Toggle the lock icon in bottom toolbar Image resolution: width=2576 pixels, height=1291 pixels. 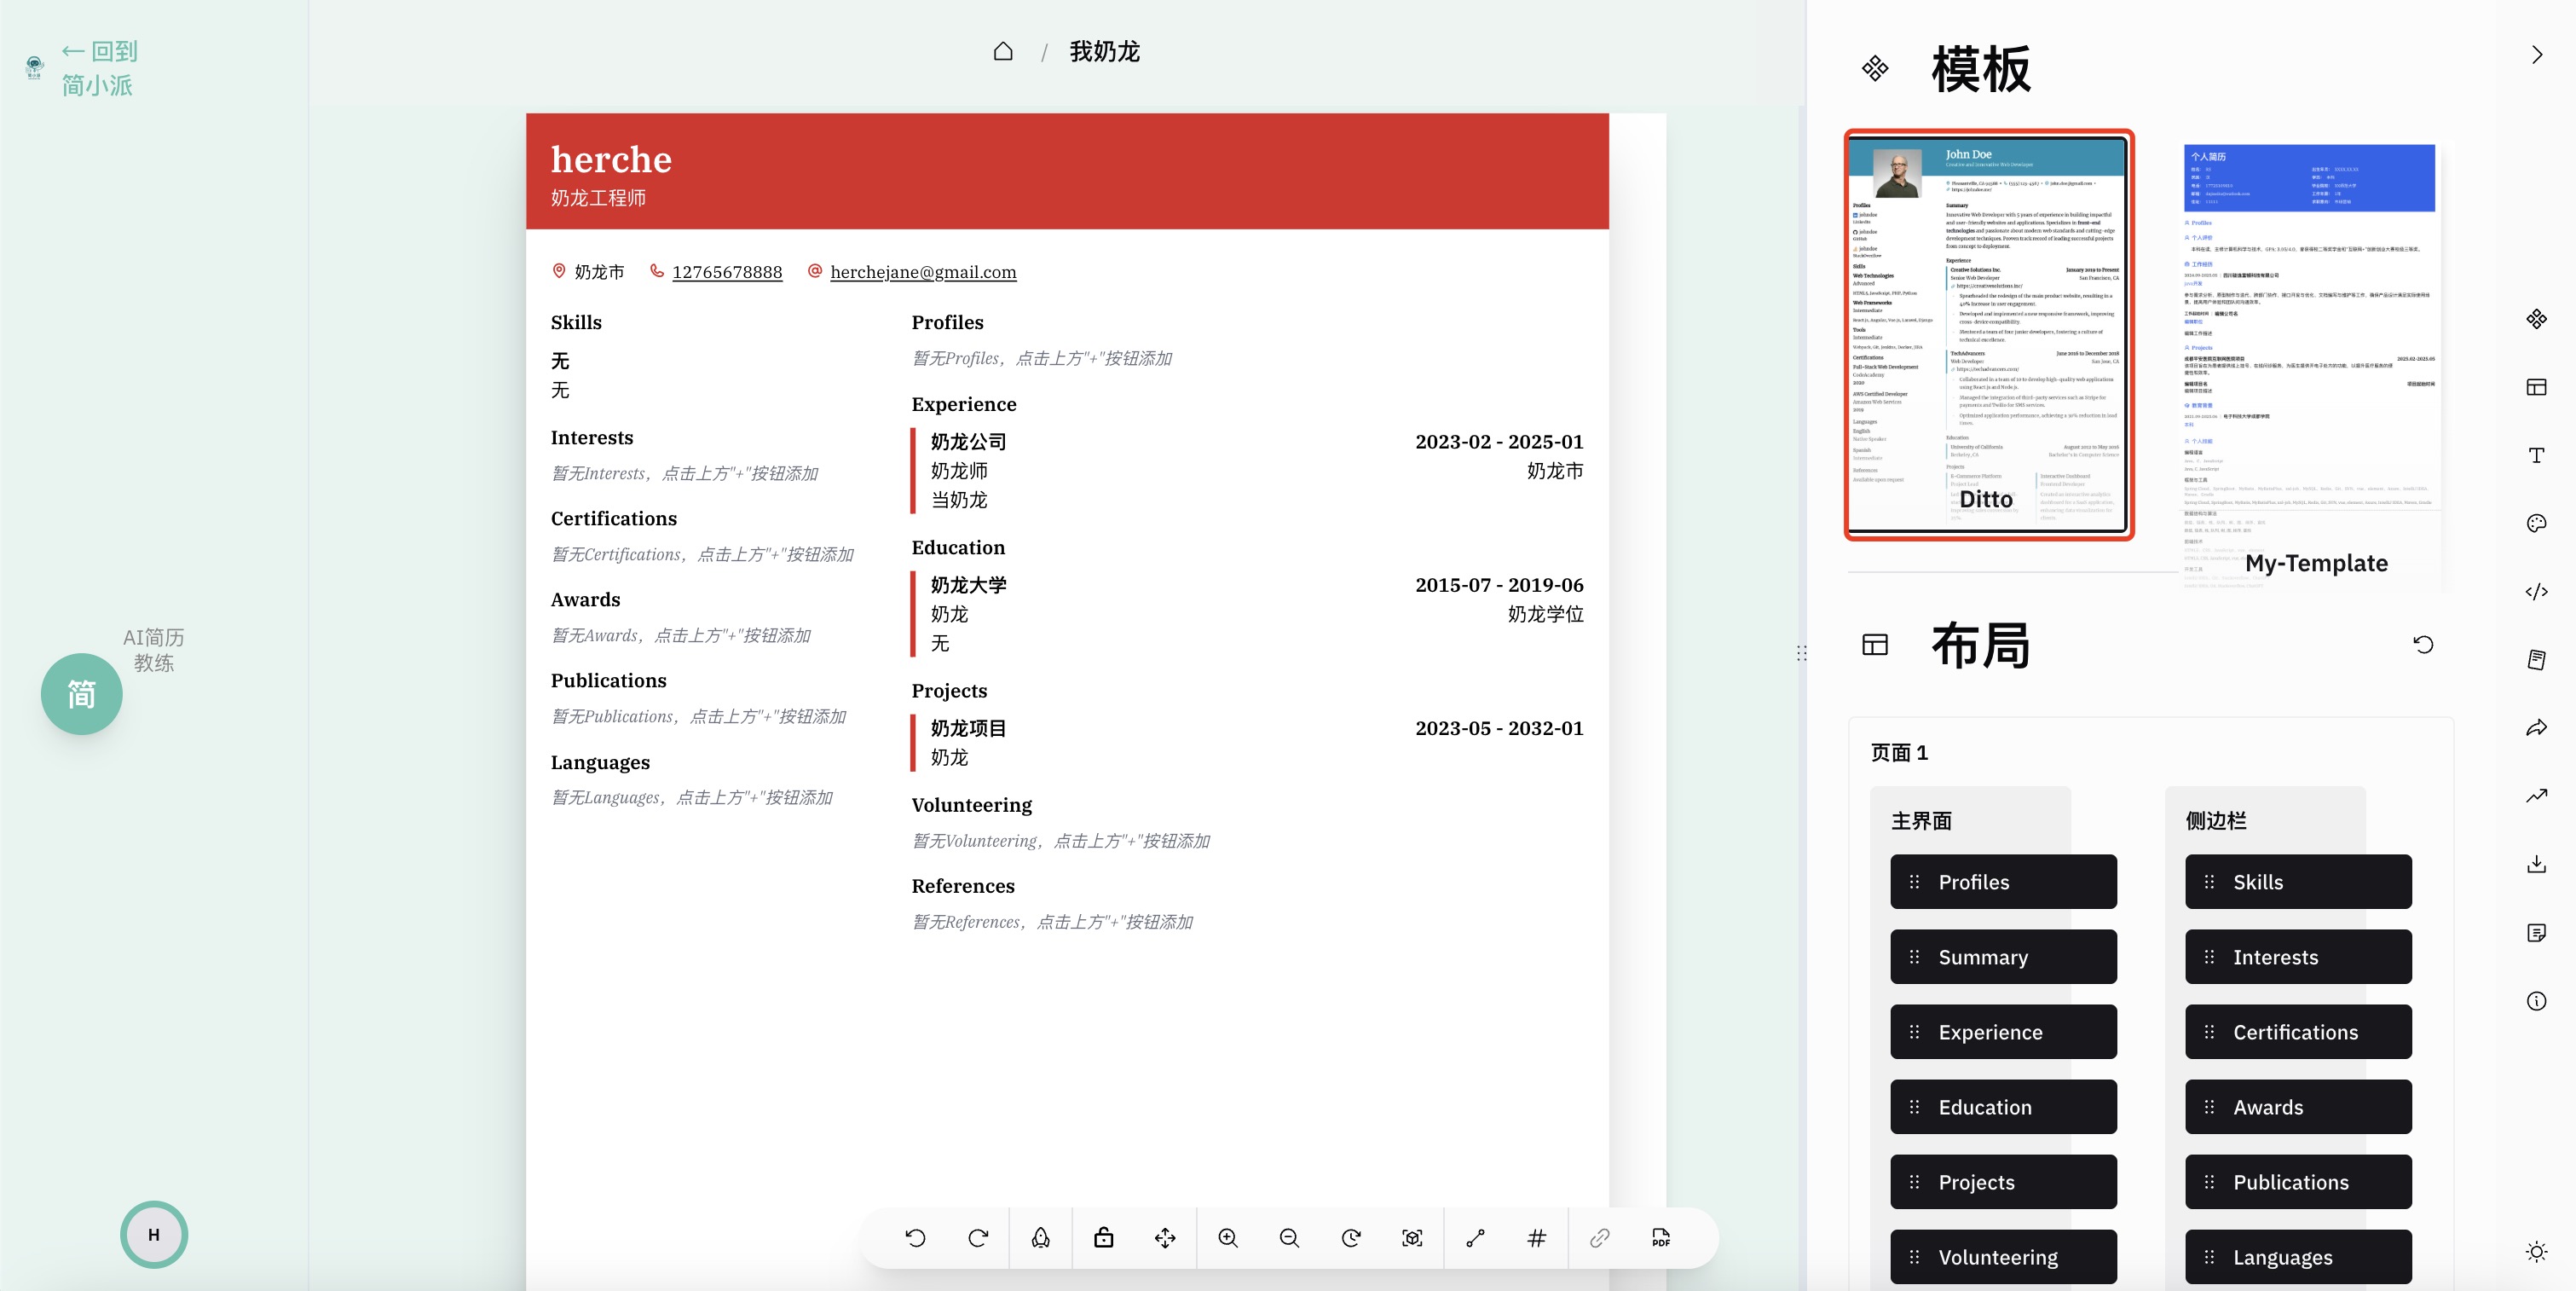pyautogui.click(x=1103, y=1238)
